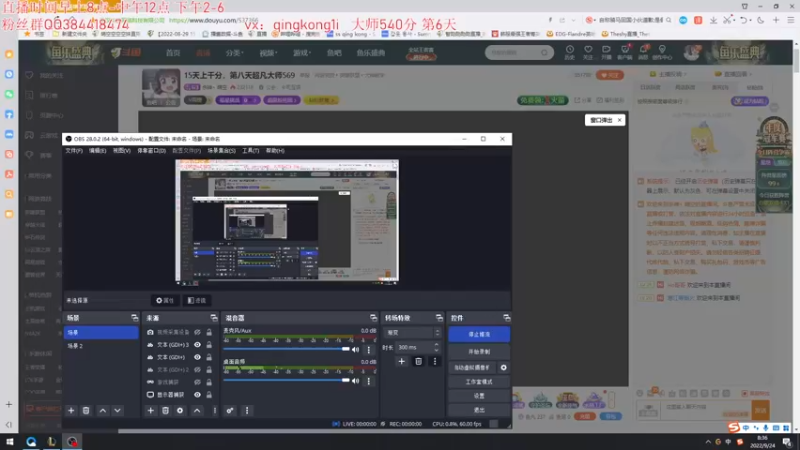Remove the selected scene with the trash icon
This screenshot has height=450, width=800.
(86, 411)
